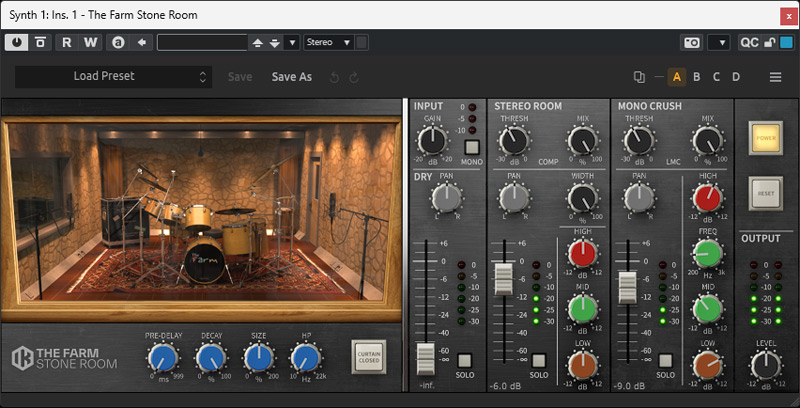Select preset slot D

click(736, 77)
